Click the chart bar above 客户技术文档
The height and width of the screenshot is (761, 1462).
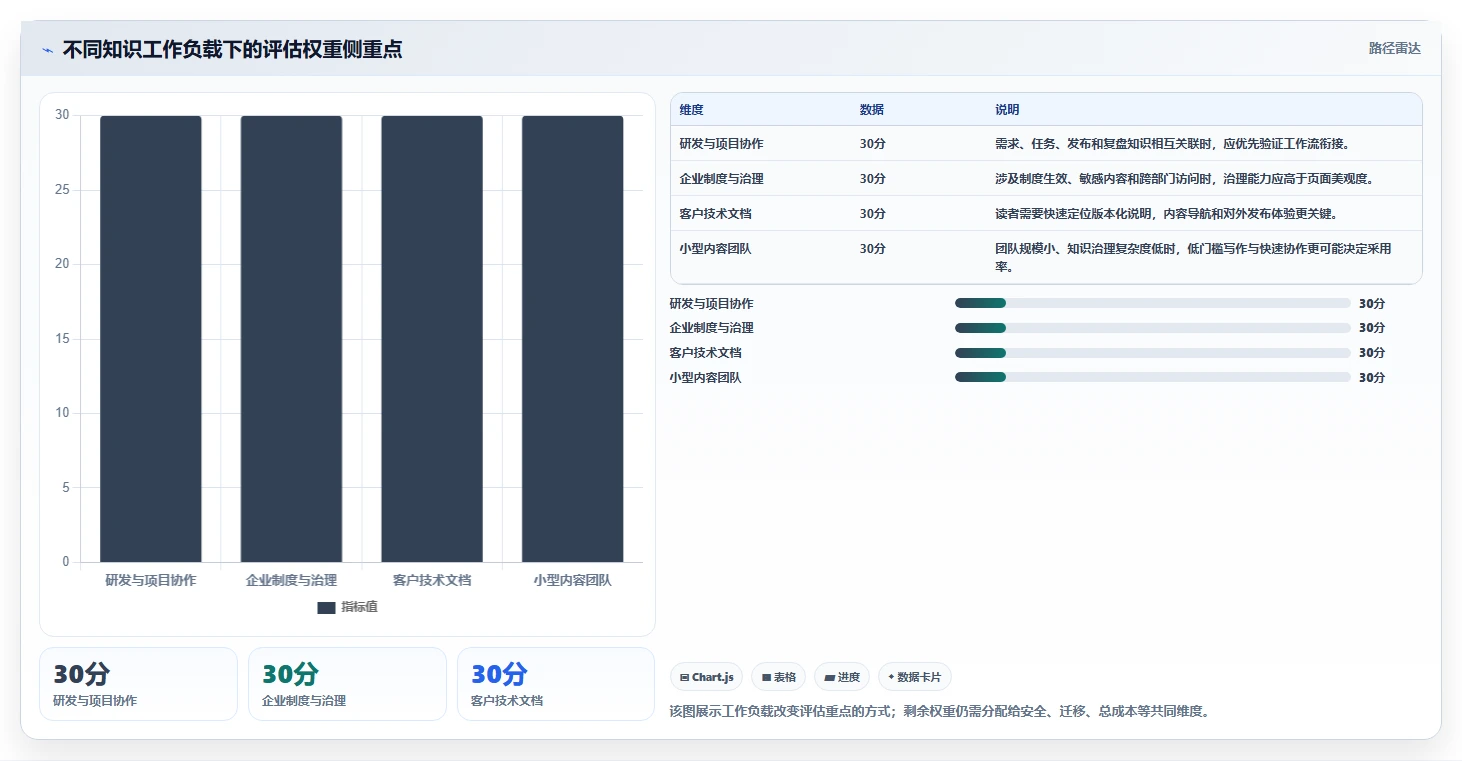pyautogui.click(x=432, y=339)
